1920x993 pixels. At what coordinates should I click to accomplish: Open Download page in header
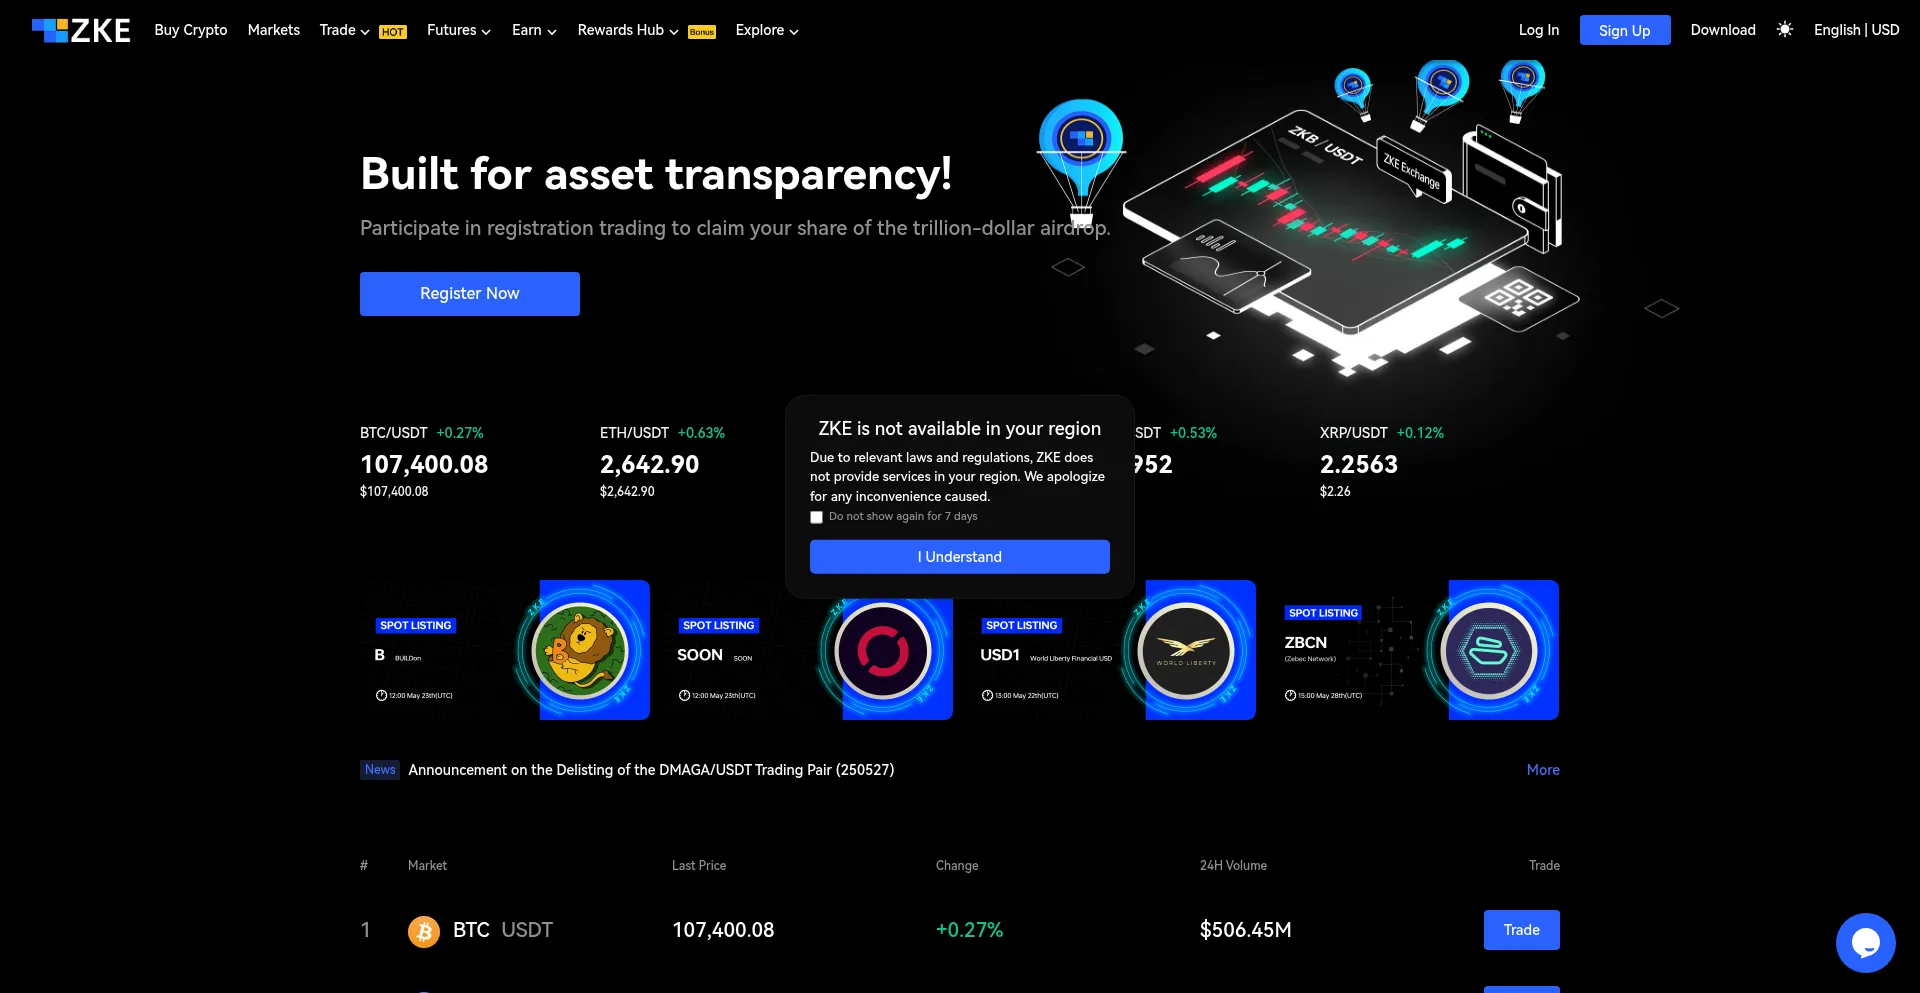[1723, 30]
